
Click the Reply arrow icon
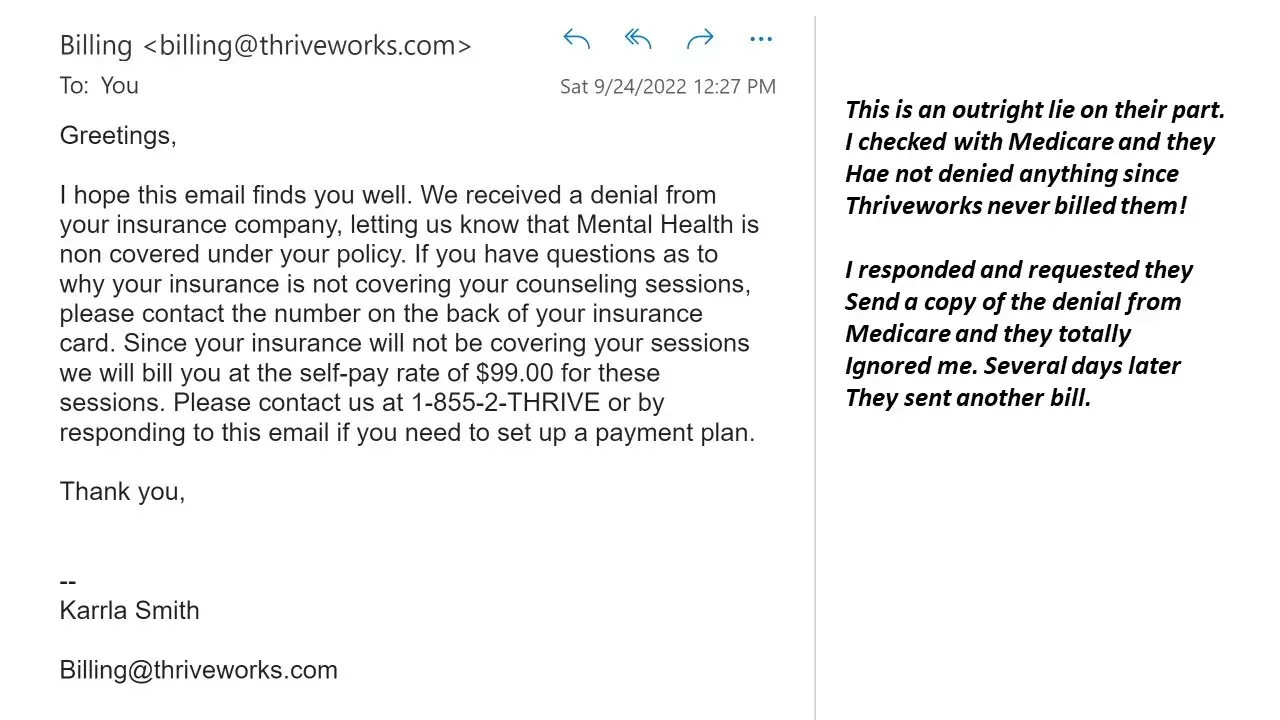(x=577, y=40)
